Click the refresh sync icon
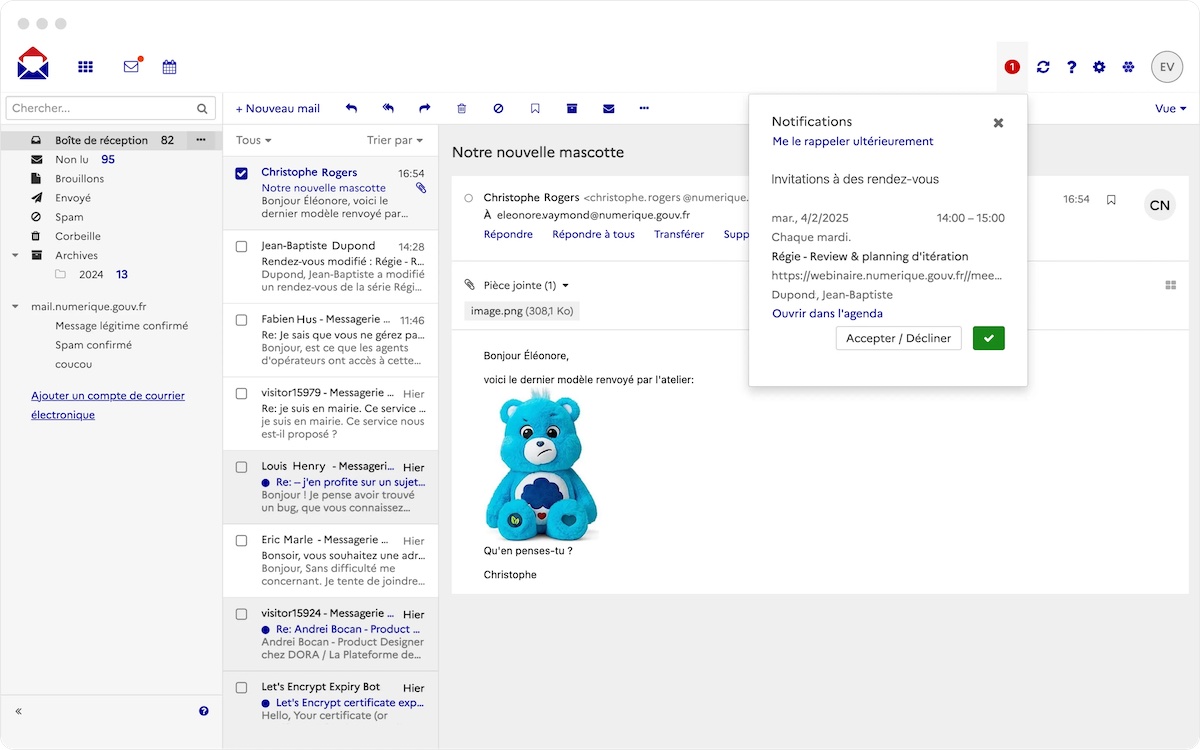The width and height of the screenshot is (1200, 750). 1043,67
